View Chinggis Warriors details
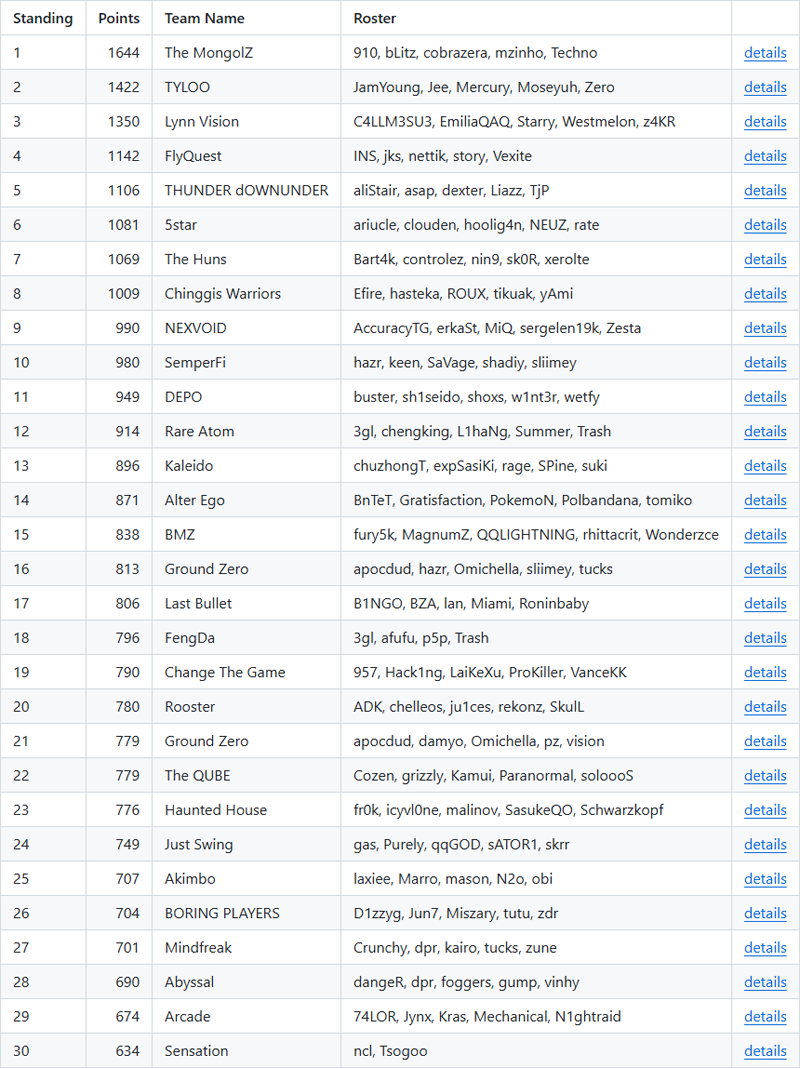Image resolution: width=800 pixels, height=1068 pixels. pos(765,294)
